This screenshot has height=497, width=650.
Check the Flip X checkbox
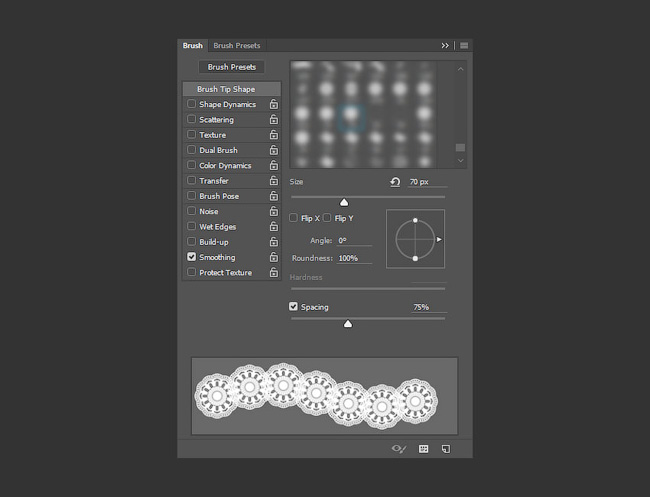coord(293,218)
